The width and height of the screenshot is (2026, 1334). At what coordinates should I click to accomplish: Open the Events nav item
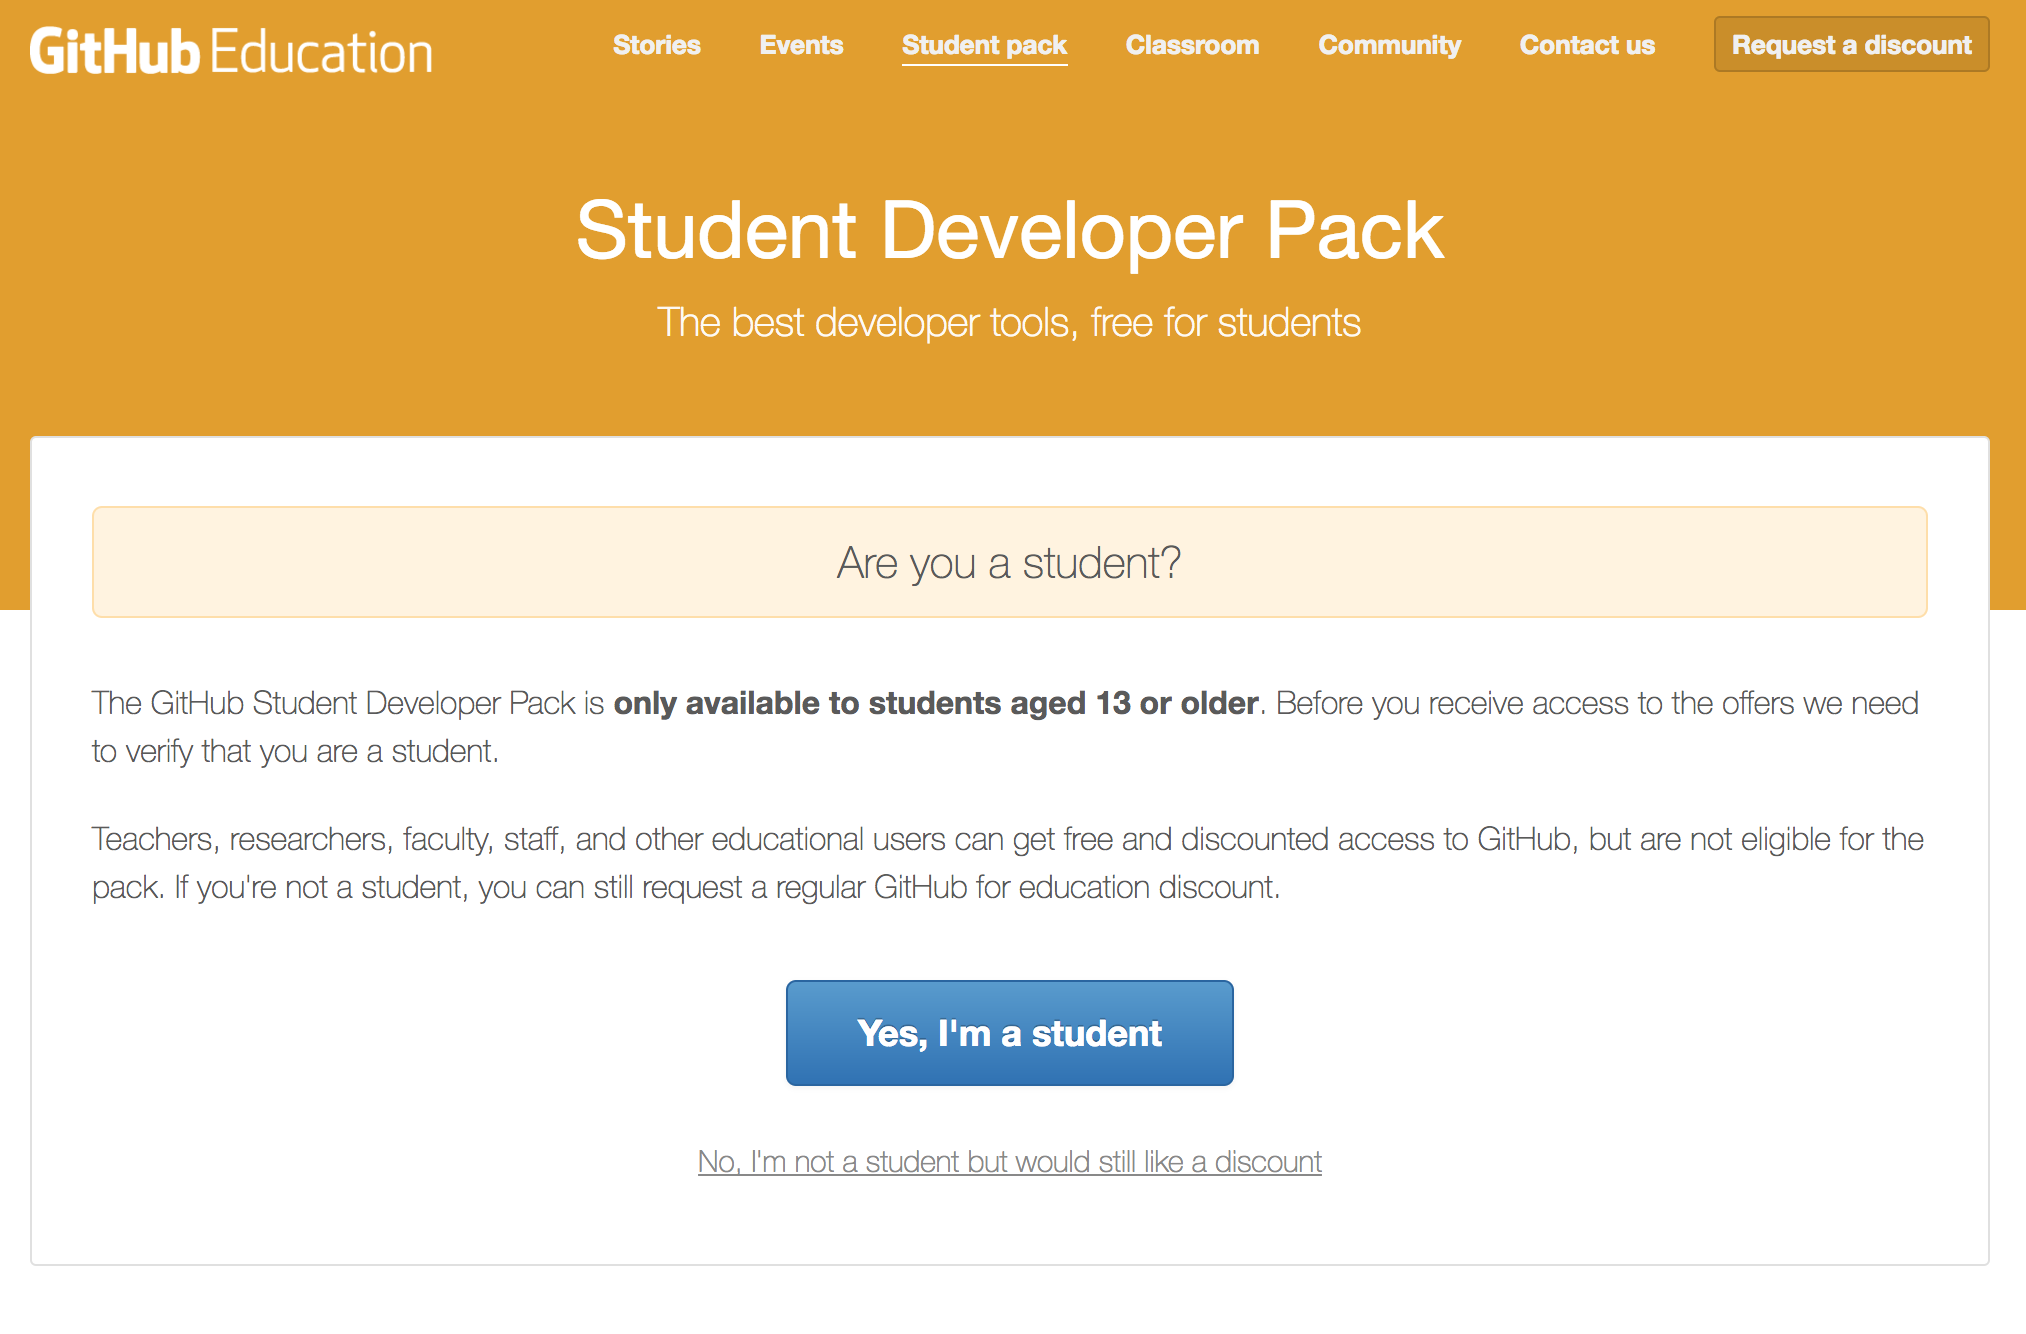pos(801,45)
